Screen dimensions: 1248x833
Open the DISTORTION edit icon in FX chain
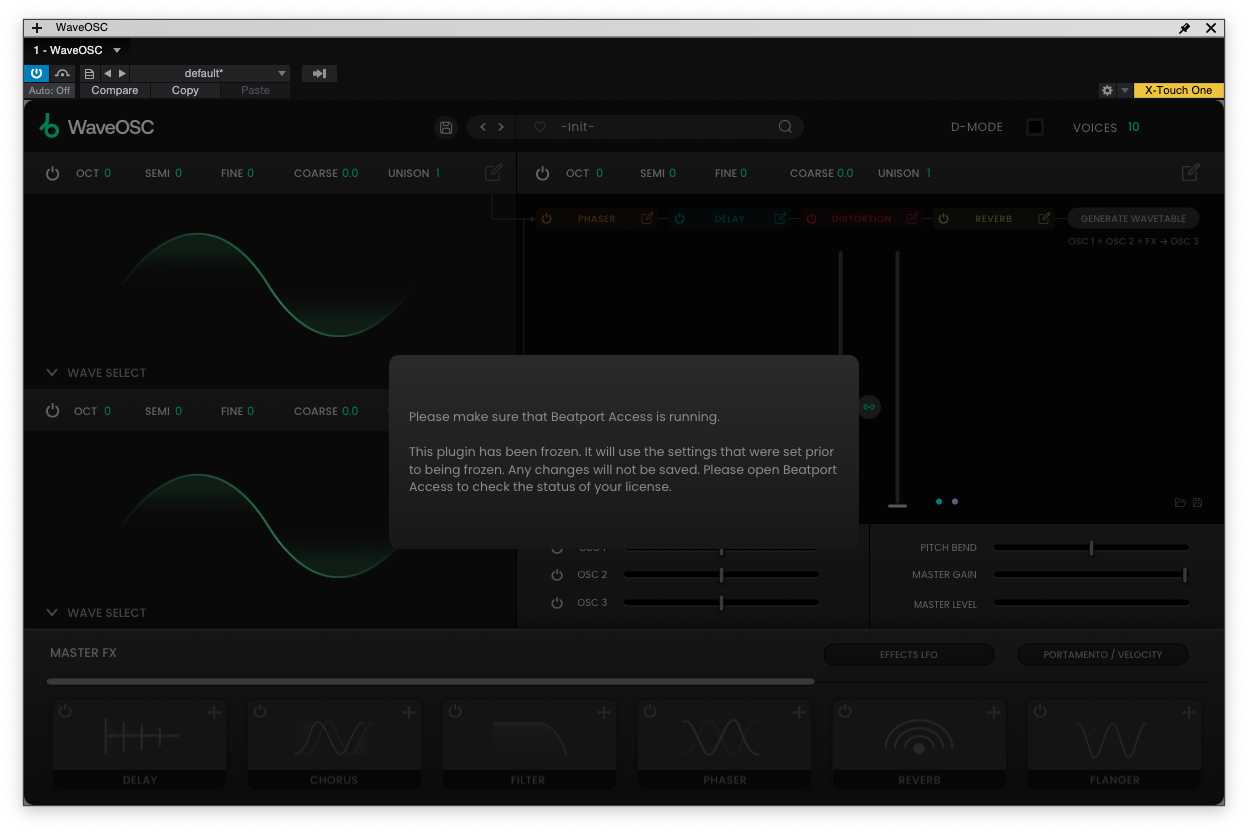(912, 218)
